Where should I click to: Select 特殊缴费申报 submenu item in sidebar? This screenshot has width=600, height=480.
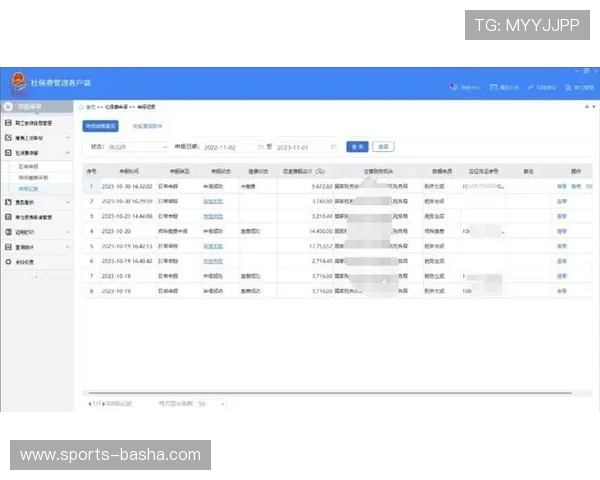pos(33,178)
